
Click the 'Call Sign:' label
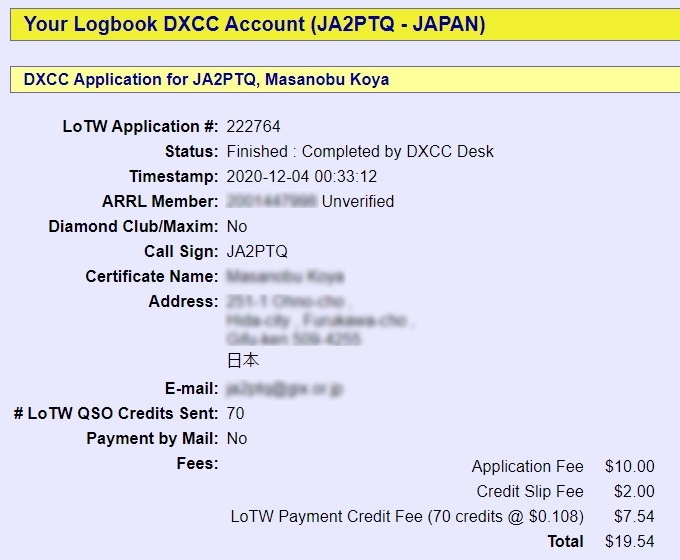[x=181, y=252]
